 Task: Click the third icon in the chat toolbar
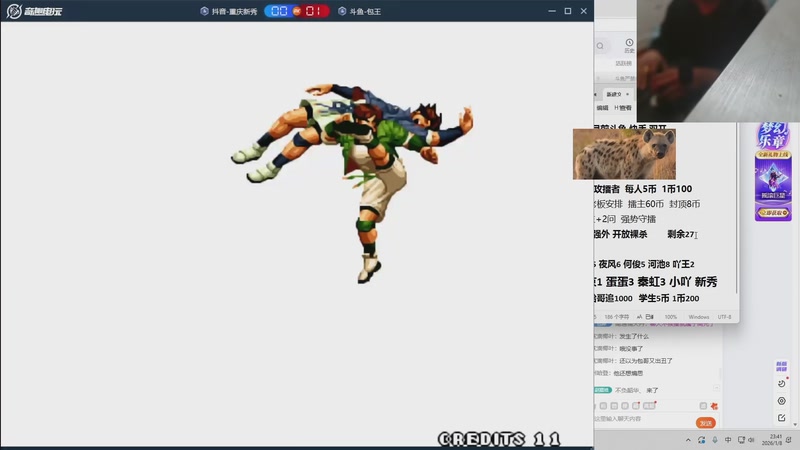click(624, 406)
